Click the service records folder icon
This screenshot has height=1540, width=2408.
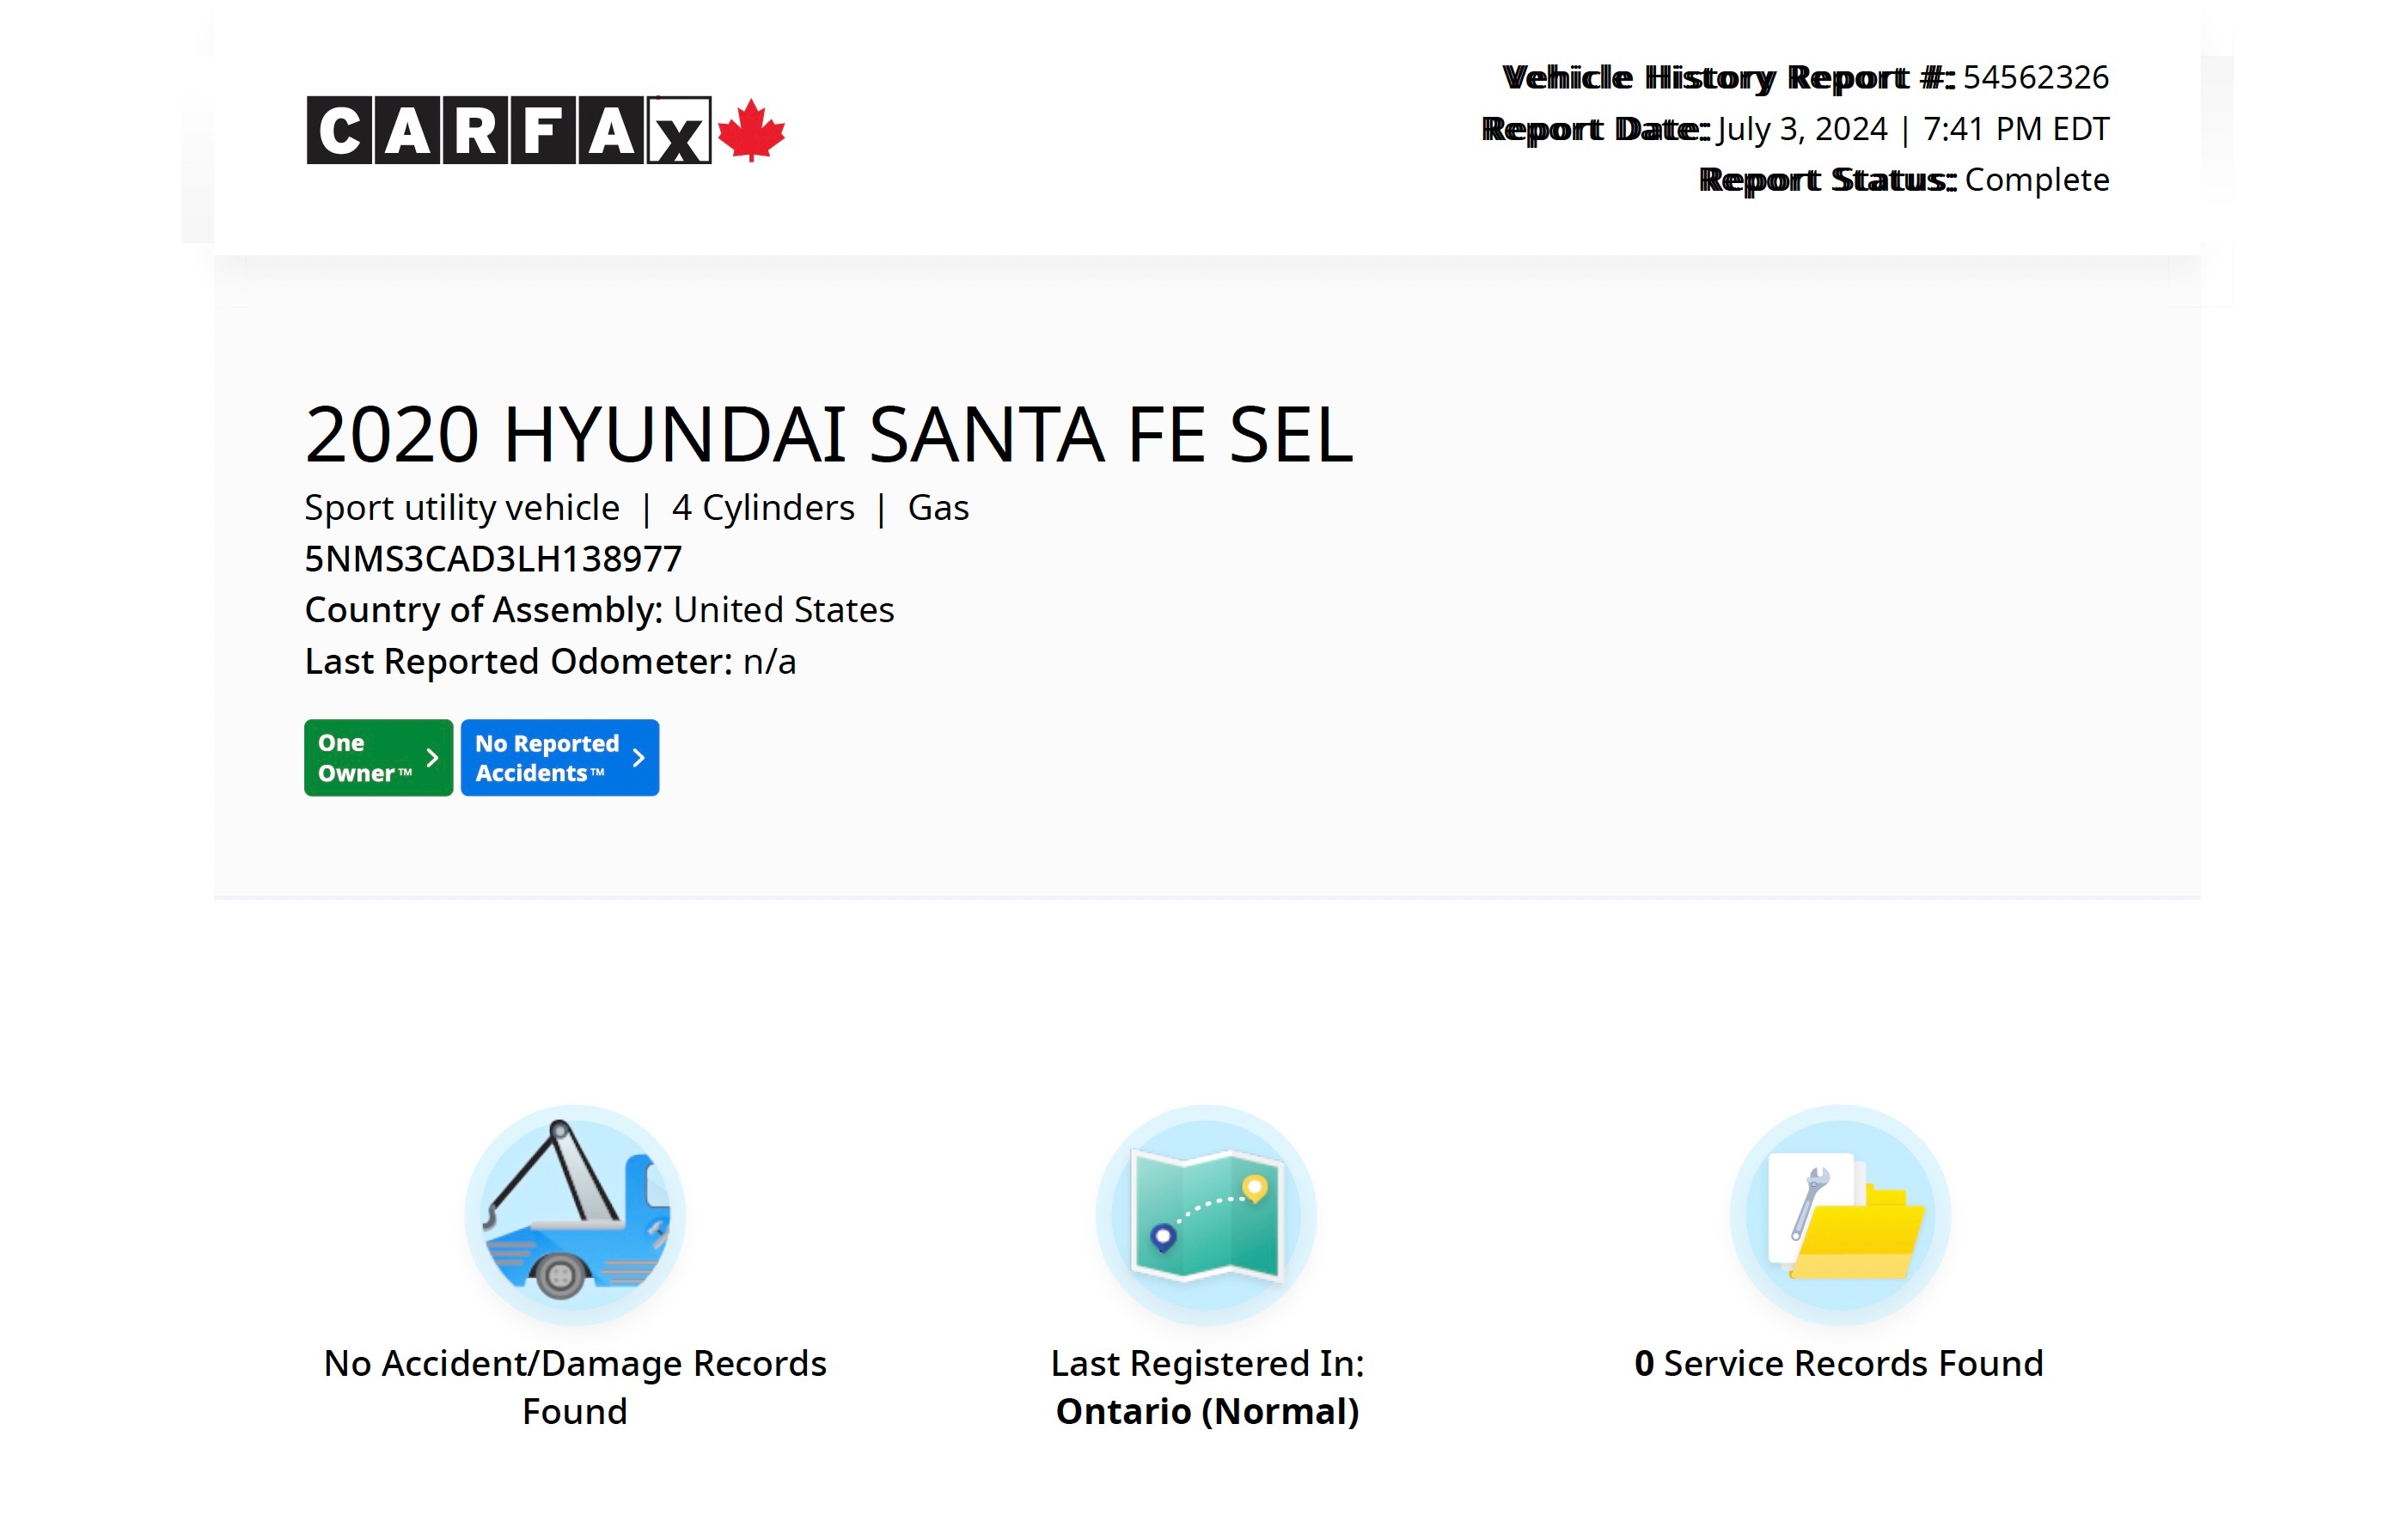point(1840,1215)
